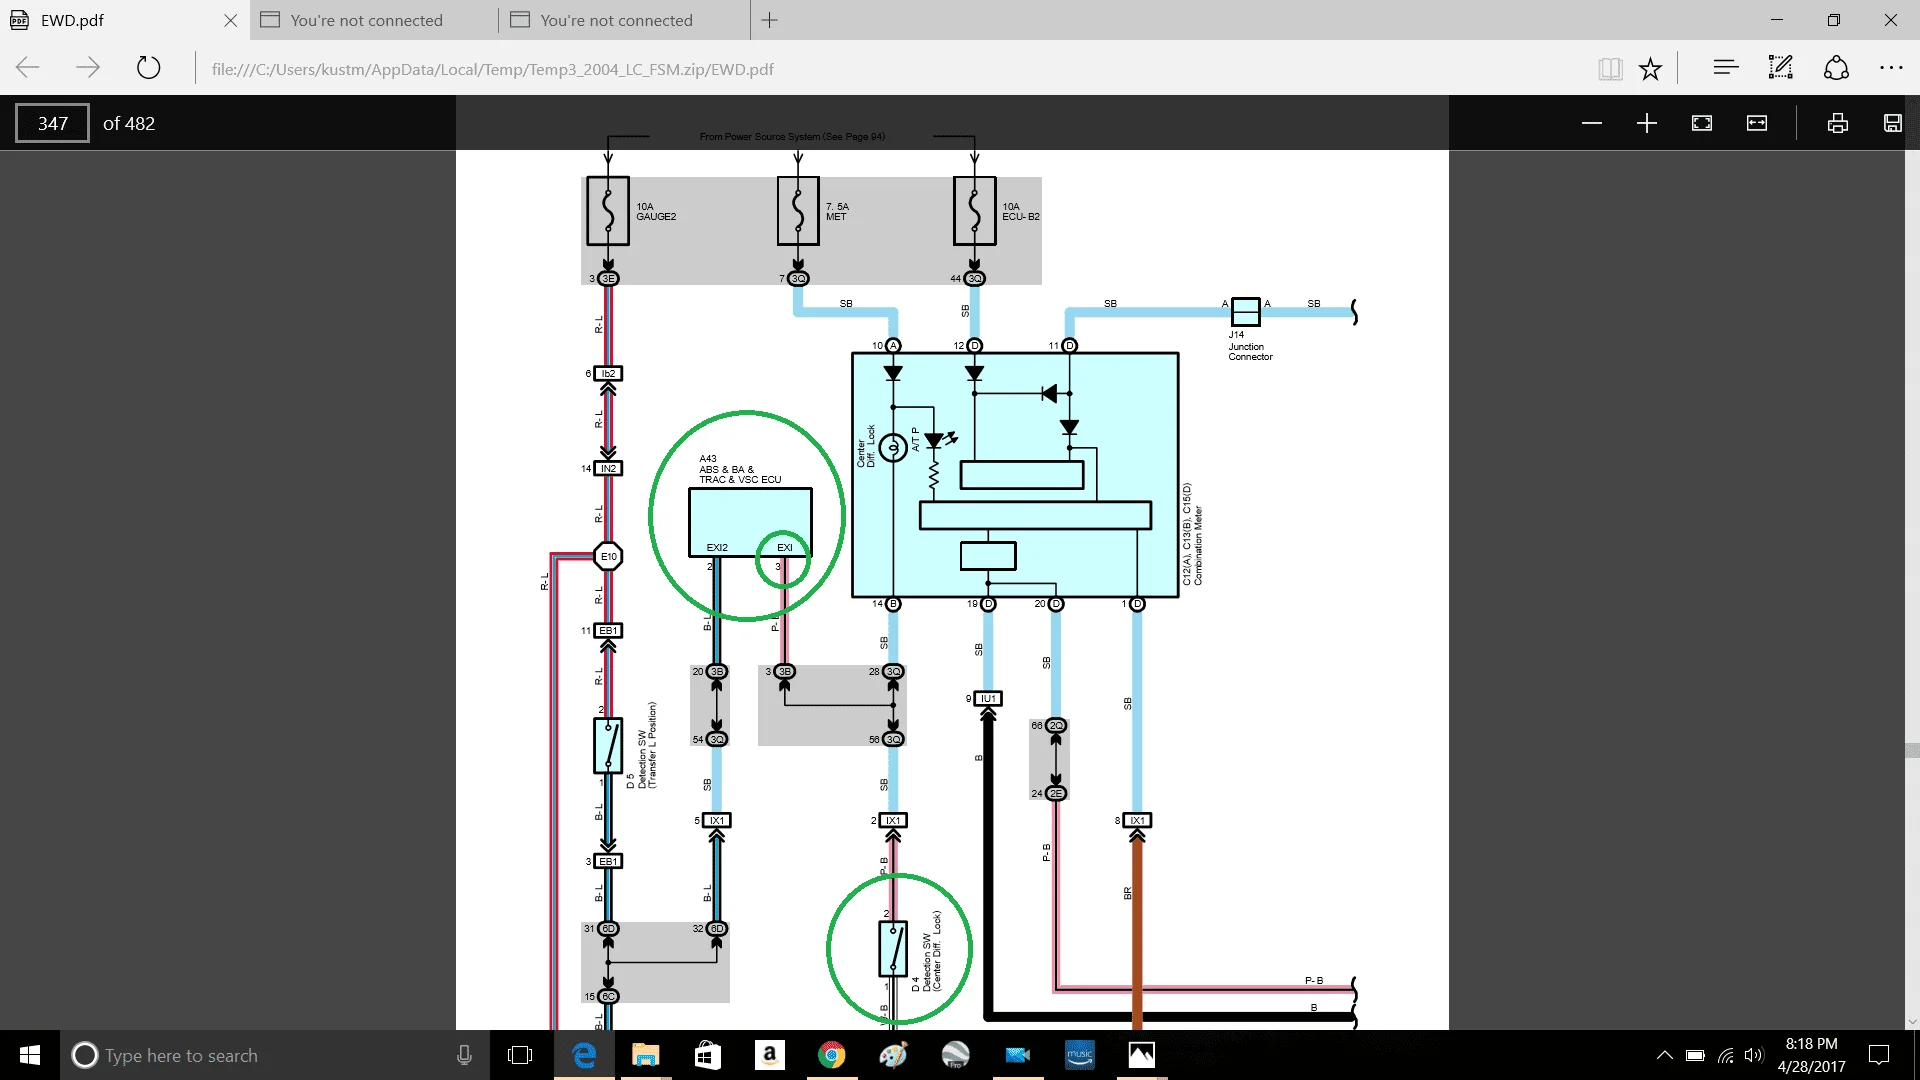
Task: Toggle full screen PDF view
Action: coord(1702,123)
